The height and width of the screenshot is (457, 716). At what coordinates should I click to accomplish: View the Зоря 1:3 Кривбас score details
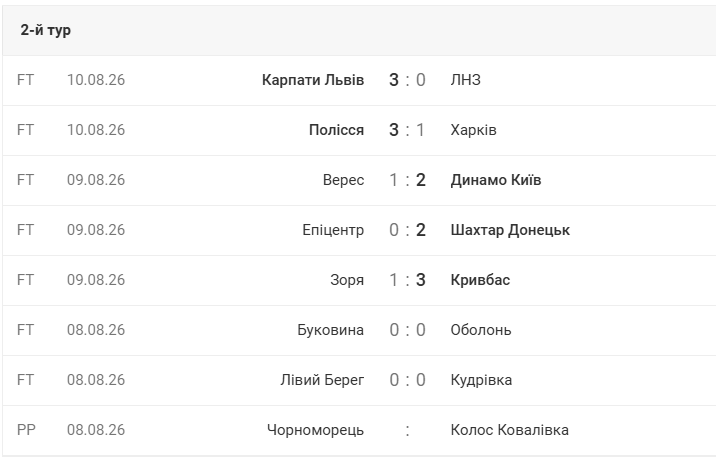point(407,280)
